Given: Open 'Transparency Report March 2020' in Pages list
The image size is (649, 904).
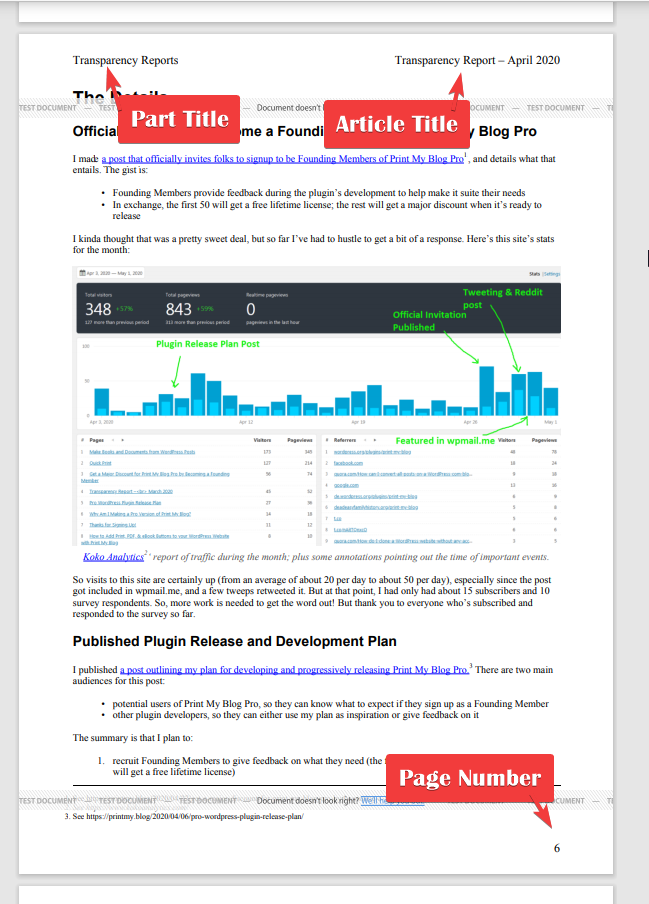Looking at the screenshot, I should 131,492.
